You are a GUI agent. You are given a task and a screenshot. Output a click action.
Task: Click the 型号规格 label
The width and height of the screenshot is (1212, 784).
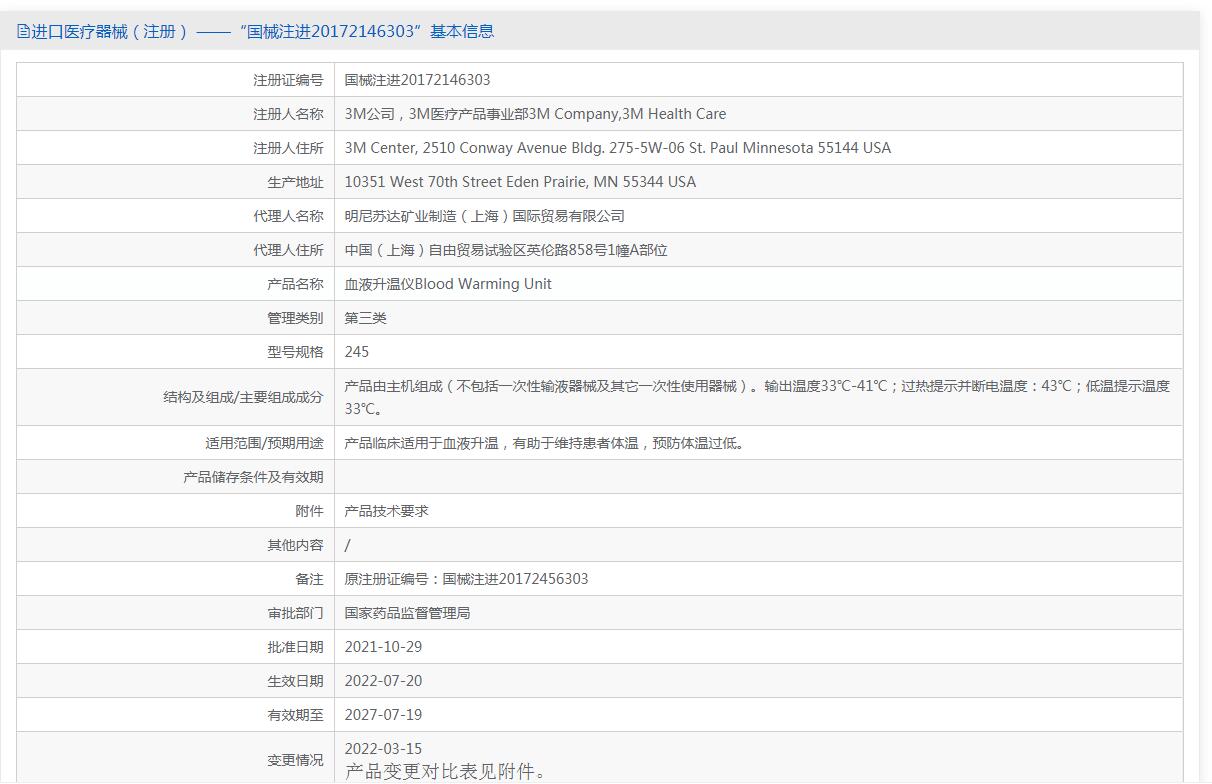coord(295,352)
